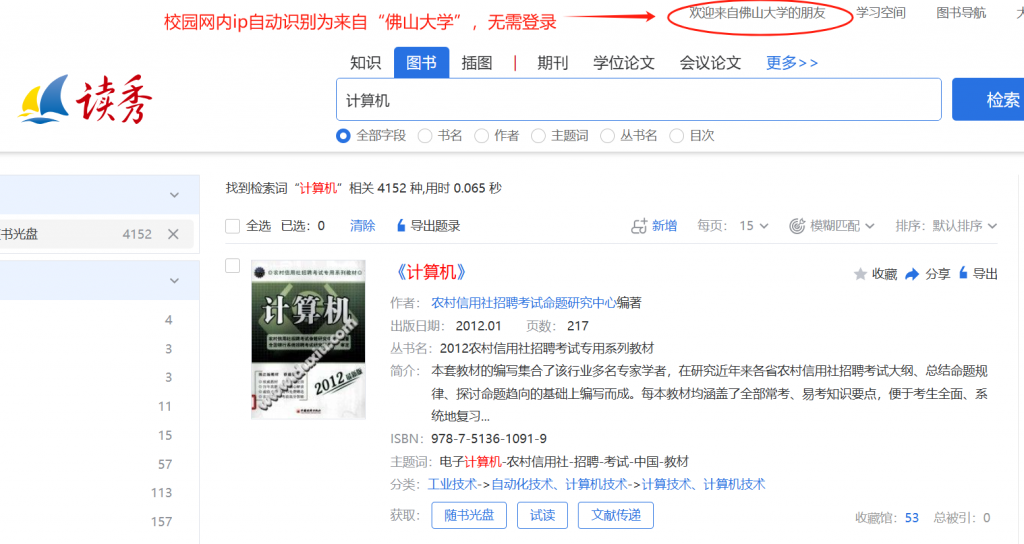This screenshot has width=1024, height=544.
Task: Click the export icon beside 导出
Action: [963, 273]
